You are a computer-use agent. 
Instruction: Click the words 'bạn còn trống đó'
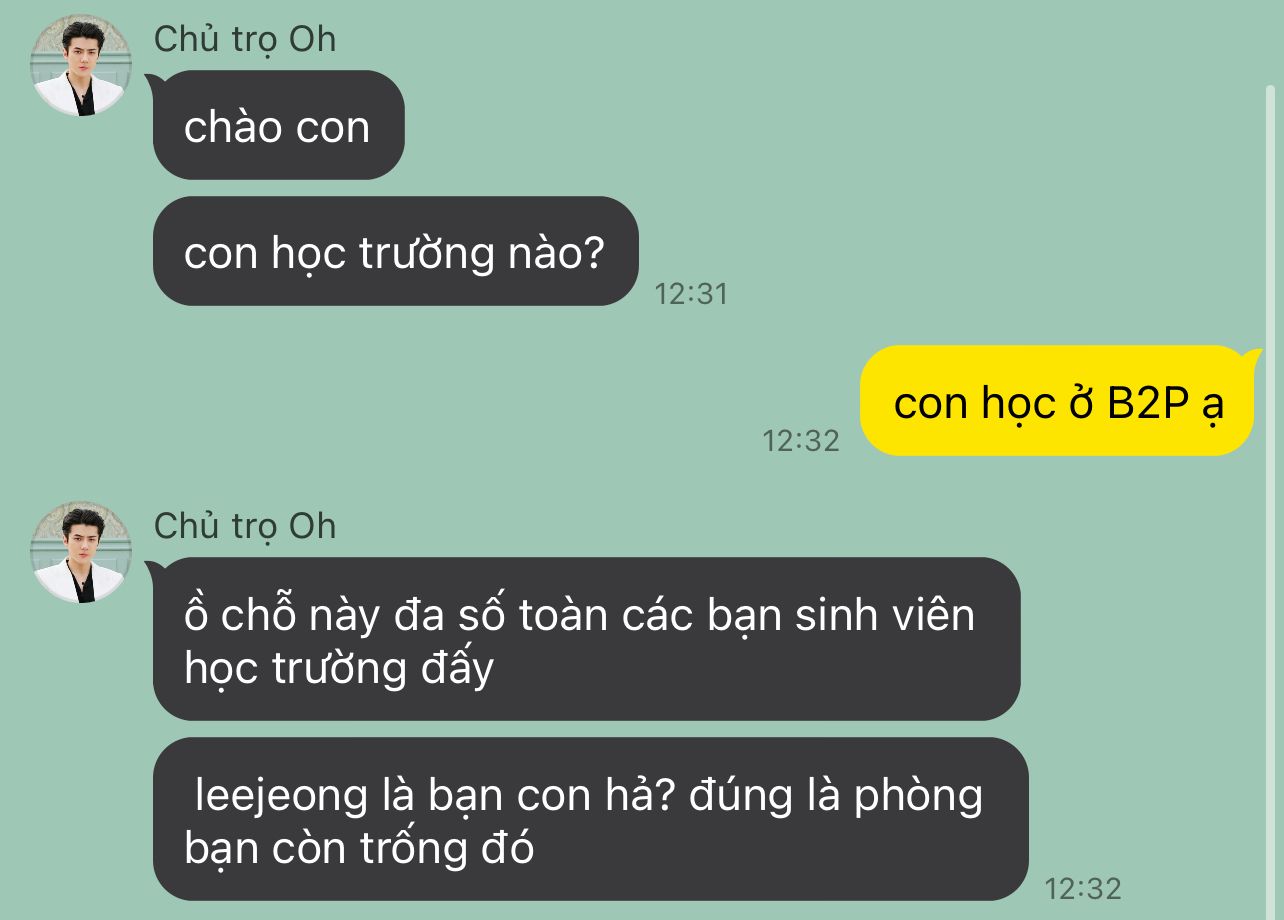(359, 849)
